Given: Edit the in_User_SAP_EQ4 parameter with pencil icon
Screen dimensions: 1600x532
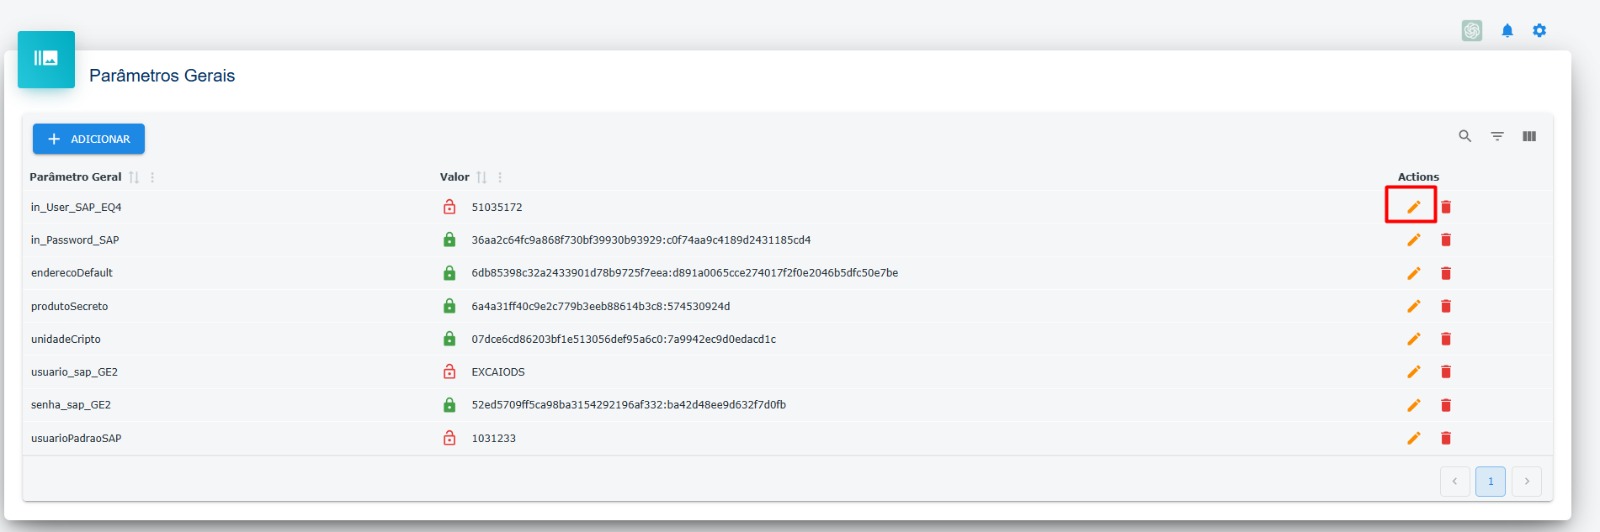Looking at the screenshot, I should [x=1413, y=207].
